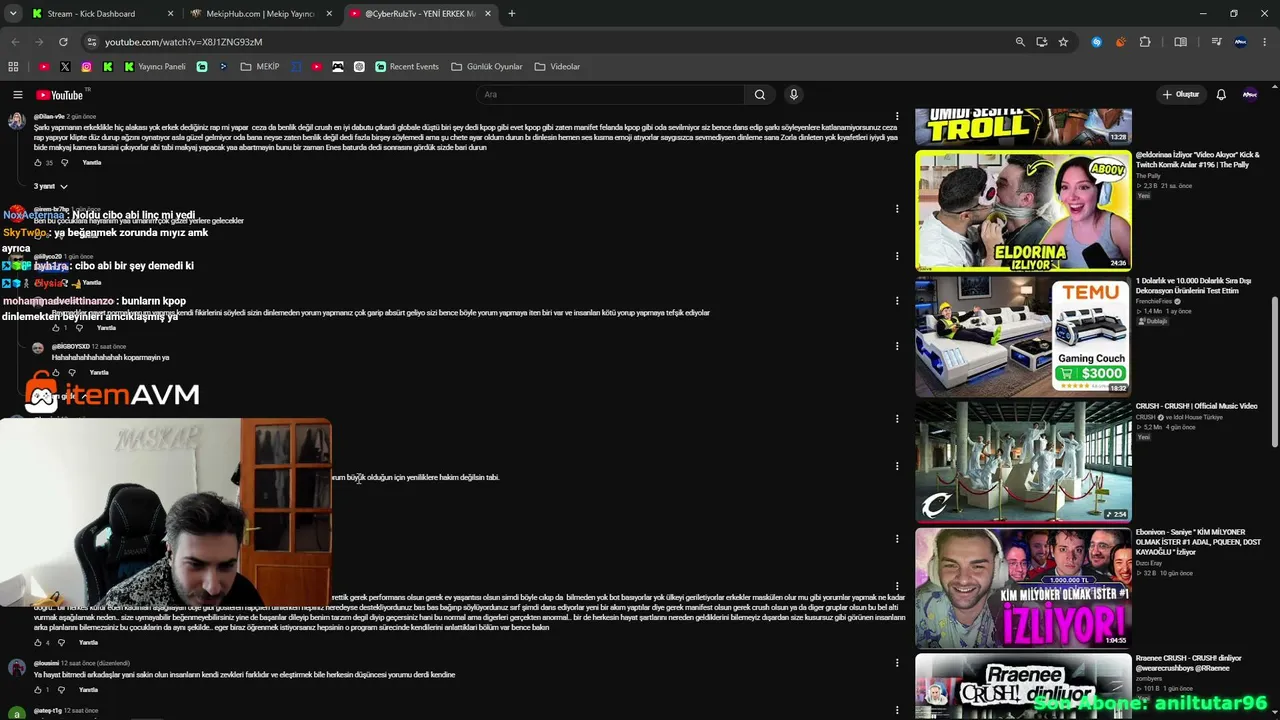The height and width of the screenshot is (720, 1280).
Task: Open Recent Events bookmark
Action: click(407, 67)
